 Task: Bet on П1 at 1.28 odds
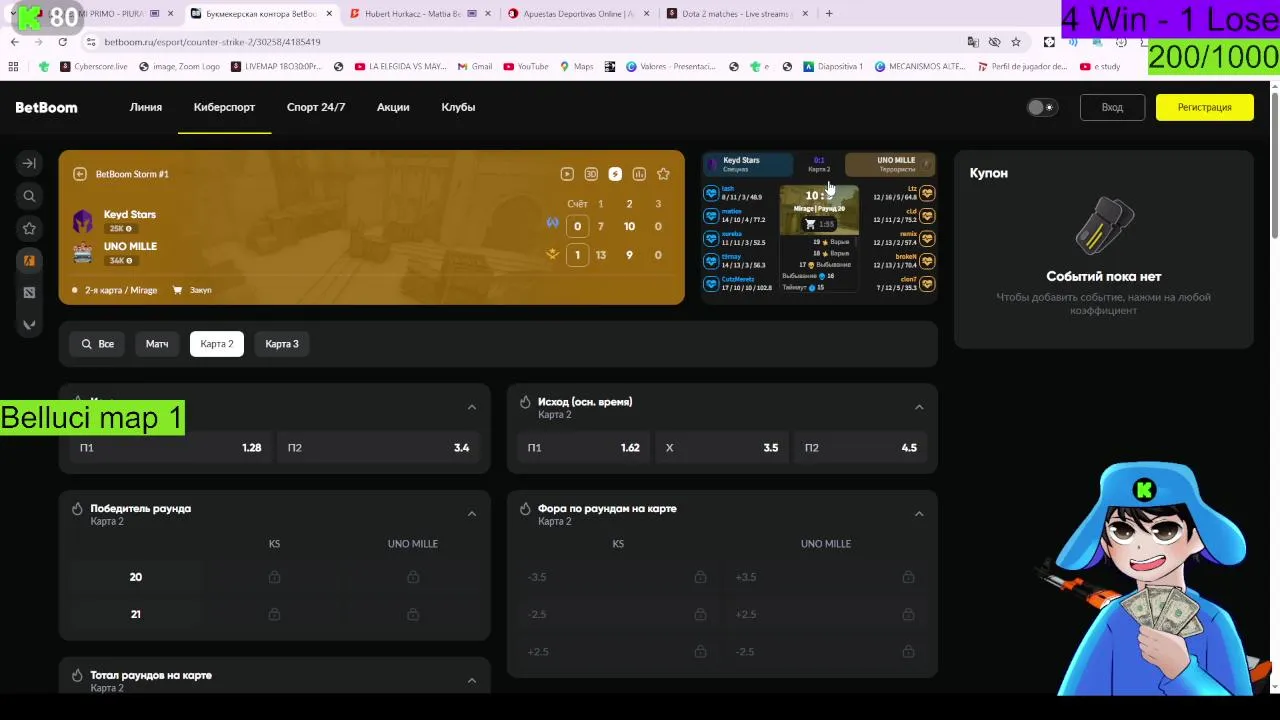pyautogui.click(x=170, y=448)
